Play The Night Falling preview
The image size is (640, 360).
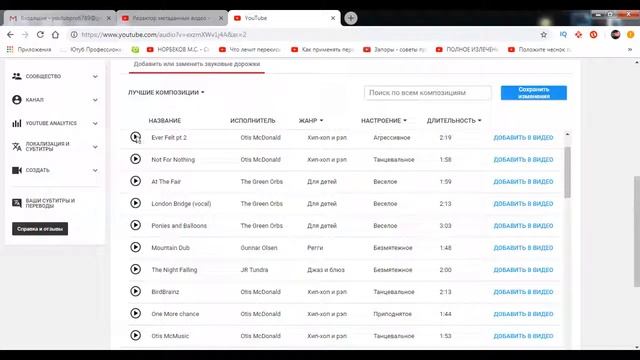(135, 269)
